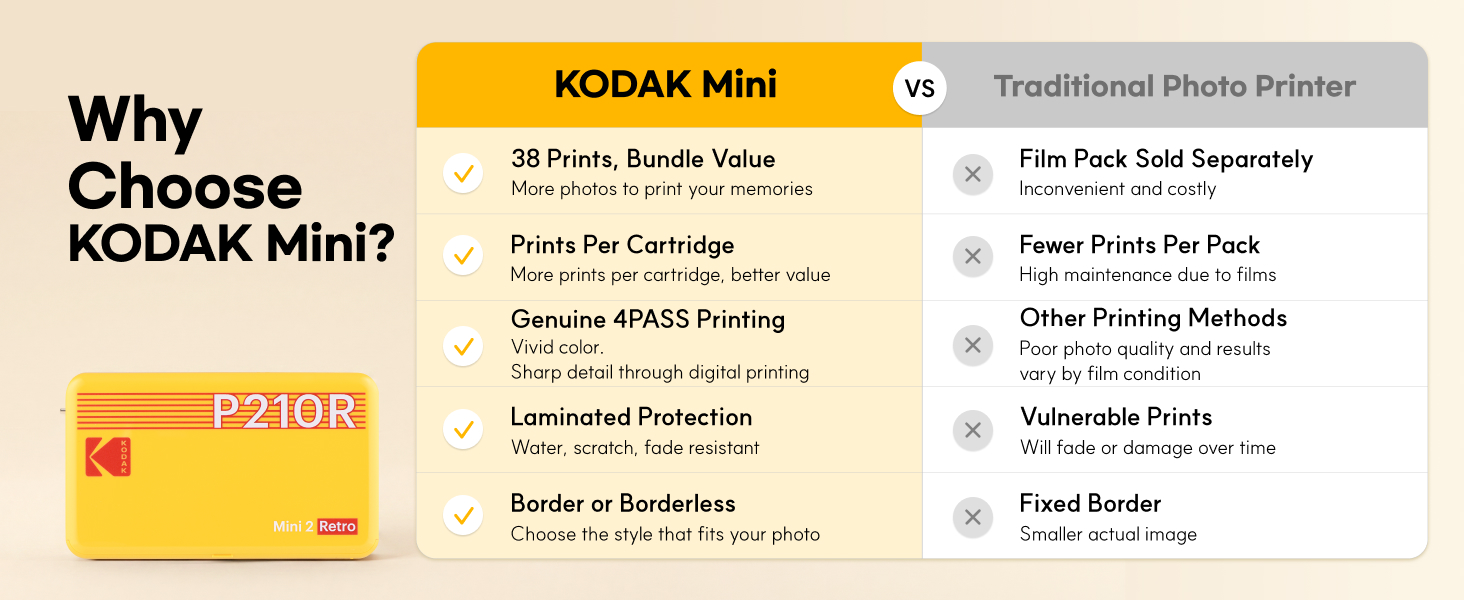Select the X icon for Other Printing Methods
Image resolution: width=1464 pixels, height=600 pixels.
tap(972, 346)
